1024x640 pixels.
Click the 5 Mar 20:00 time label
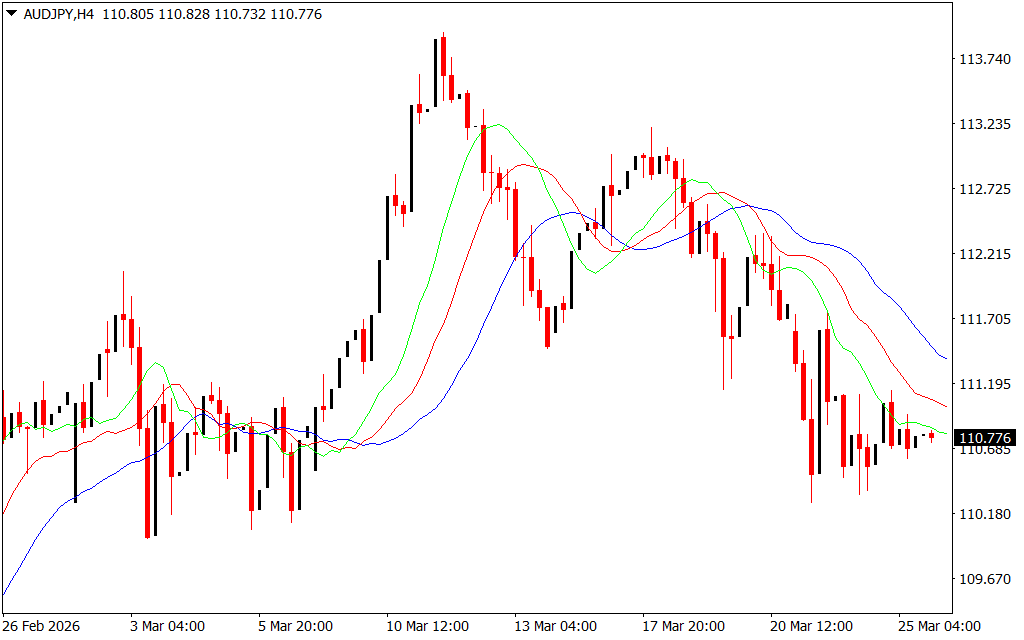tap(296, 626)
